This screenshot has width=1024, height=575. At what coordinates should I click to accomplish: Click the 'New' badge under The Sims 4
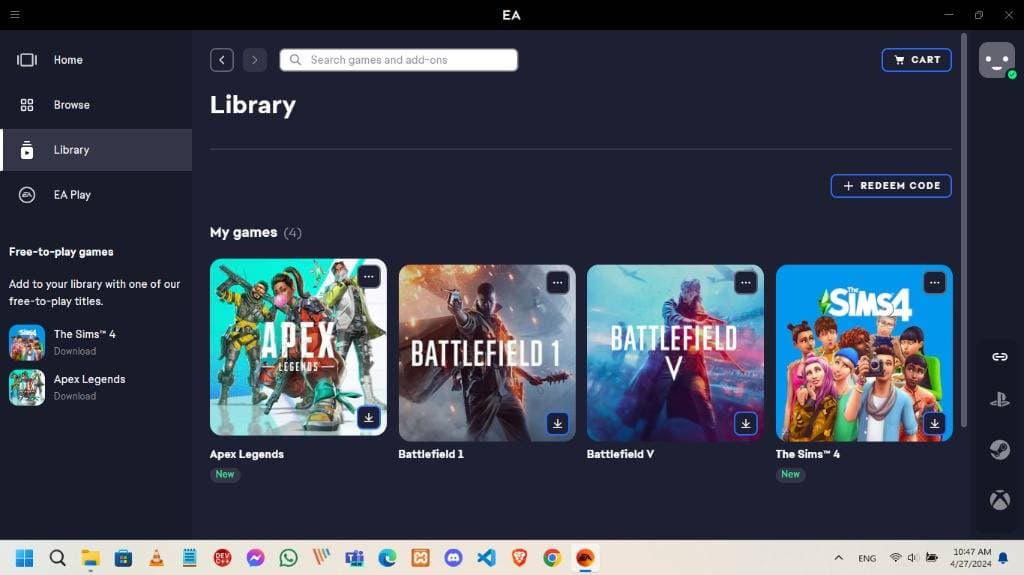[790, 474]
